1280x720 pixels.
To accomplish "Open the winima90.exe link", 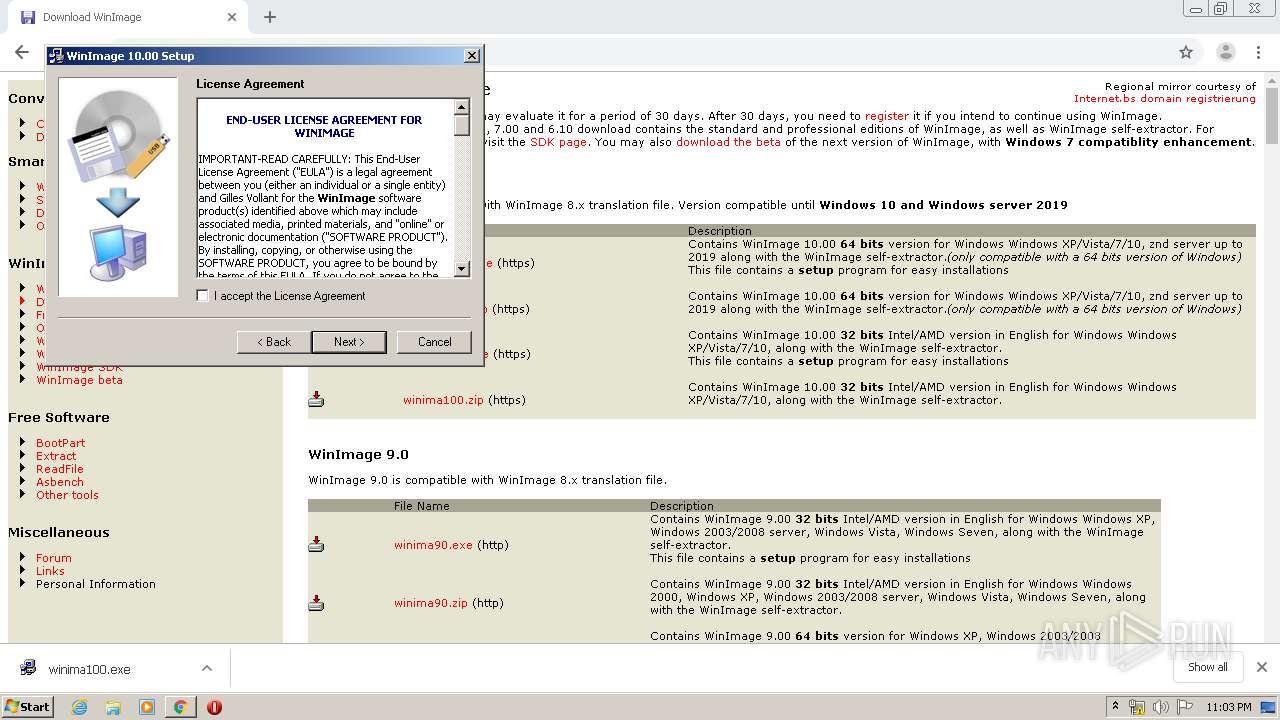I will (433, 545).
